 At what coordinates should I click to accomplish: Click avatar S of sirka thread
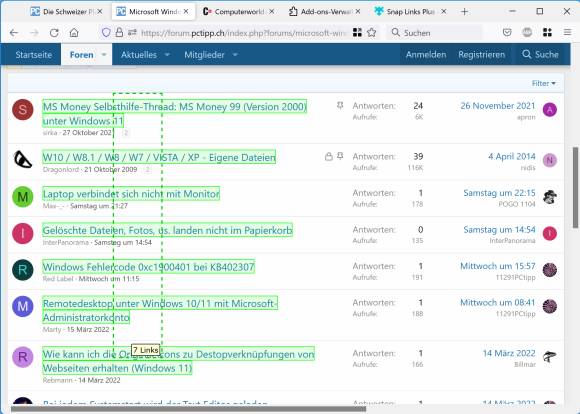click(23, 110)
